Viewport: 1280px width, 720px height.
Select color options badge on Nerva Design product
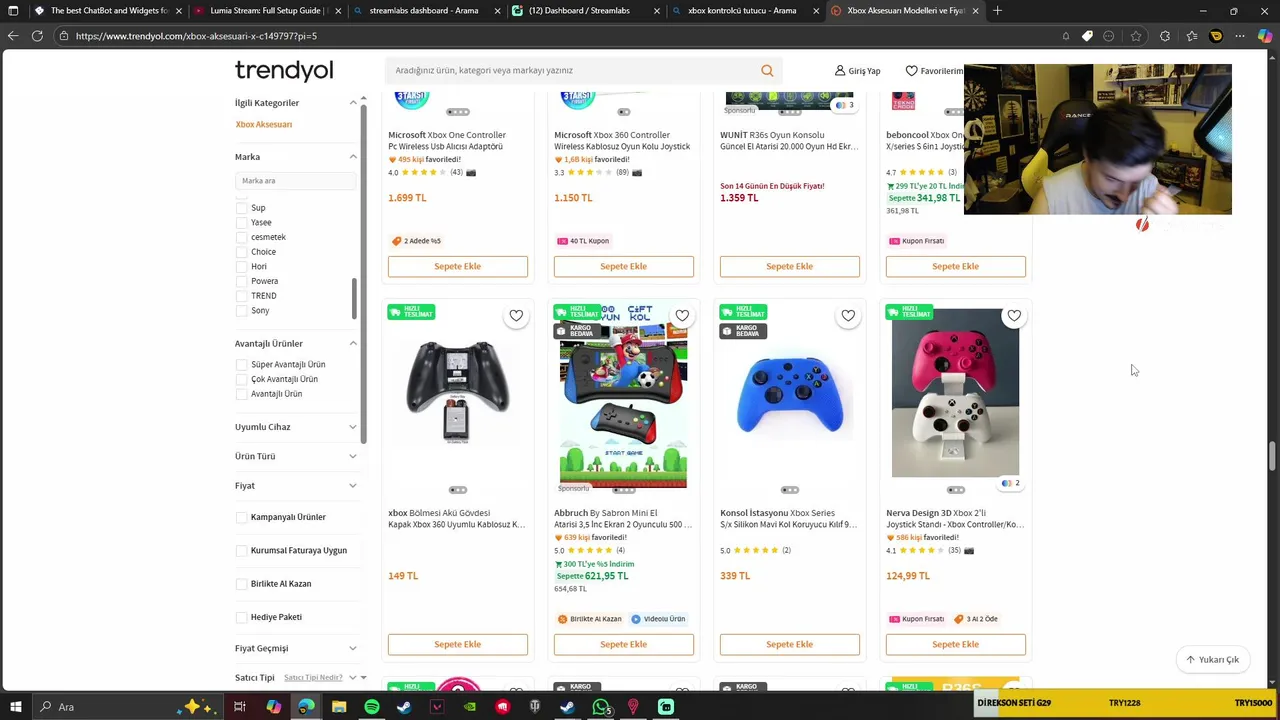[1010, 483]
